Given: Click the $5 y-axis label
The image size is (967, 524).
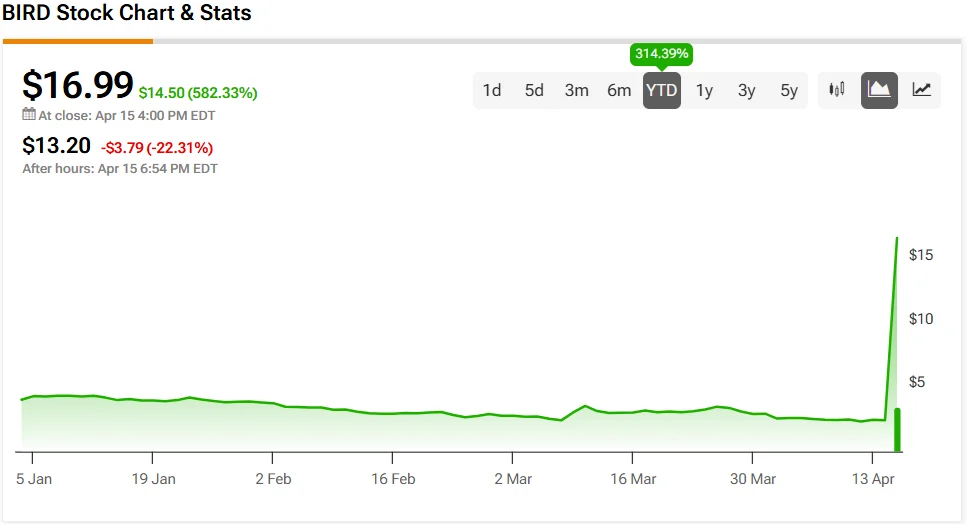Looking at the screenshot, I should (x=917, y=382).
